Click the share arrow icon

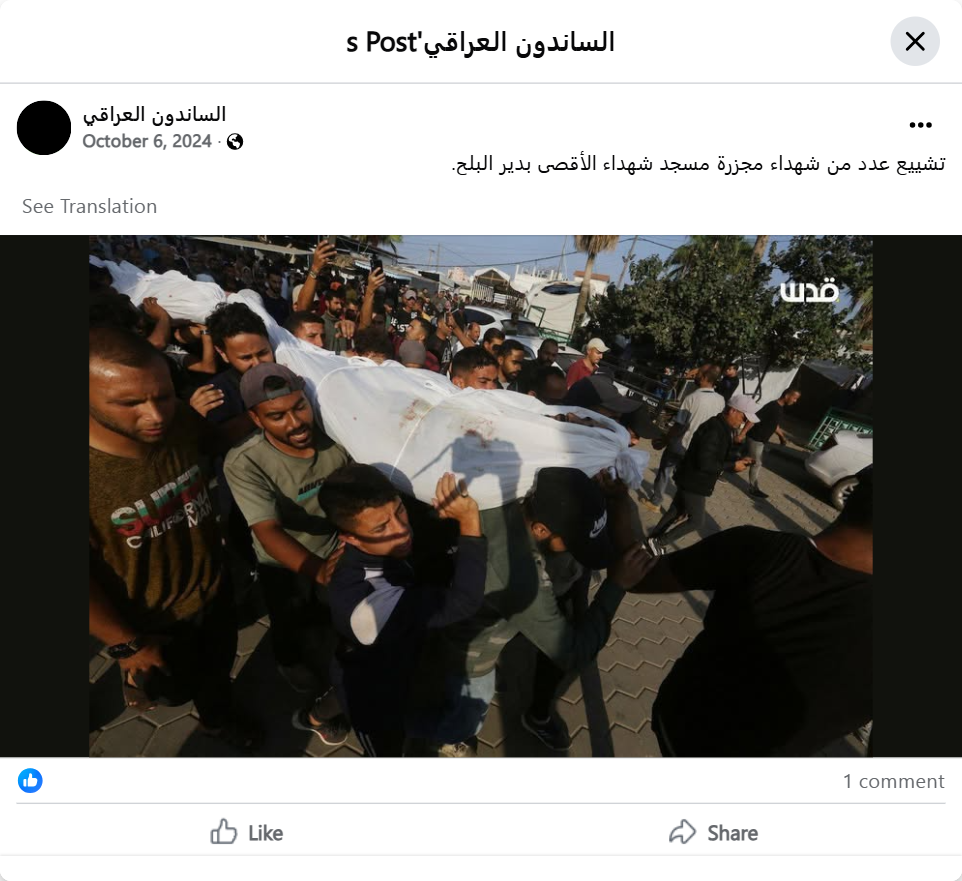click(x=682, y=832)
